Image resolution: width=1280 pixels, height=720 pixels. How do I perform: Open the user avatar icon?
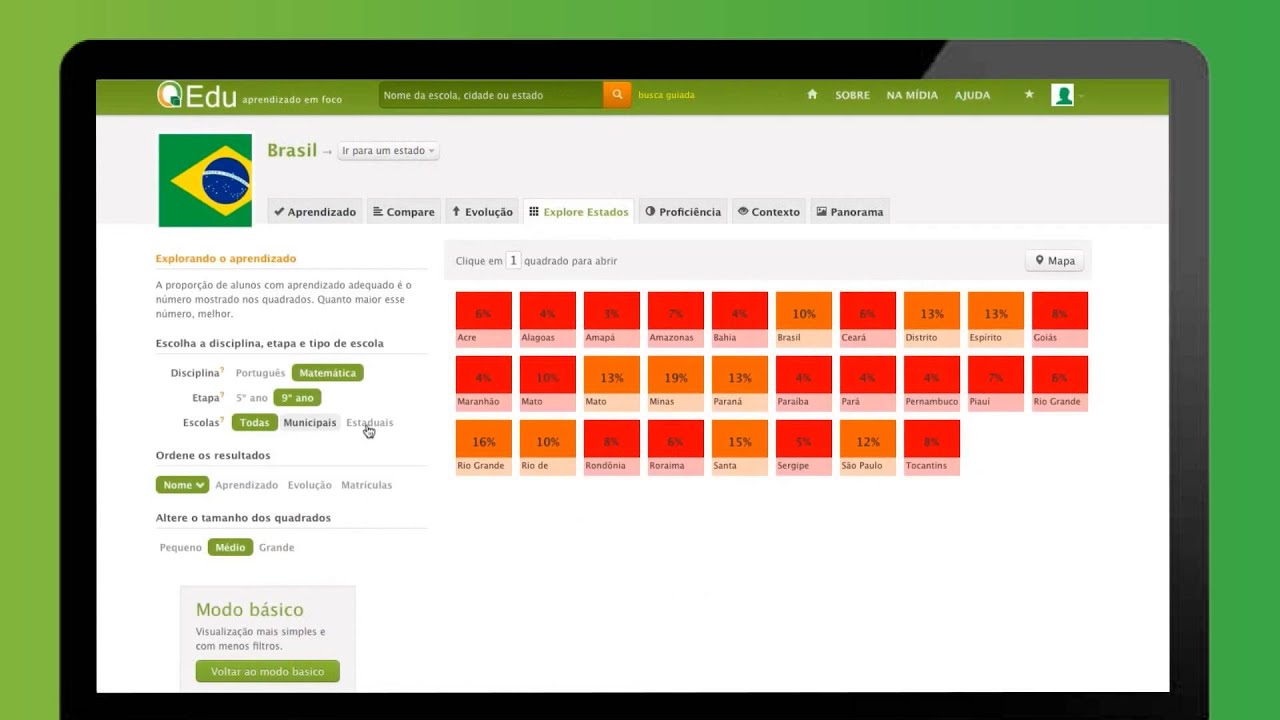point(1062,95)
